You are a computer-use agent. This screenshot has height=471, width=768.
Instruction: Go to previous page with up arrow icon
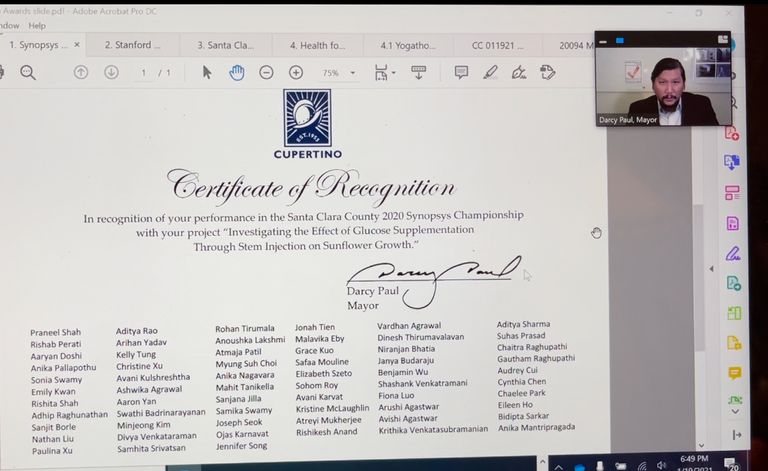point(81,73)
